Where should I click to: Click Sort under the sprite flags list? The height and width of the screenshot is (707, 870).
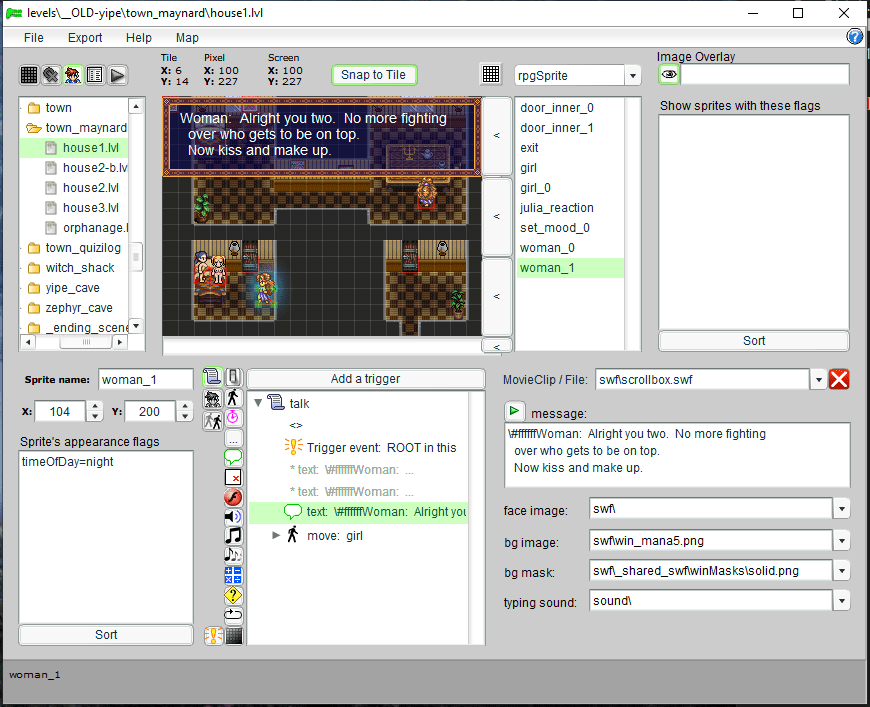pos(106,634)
